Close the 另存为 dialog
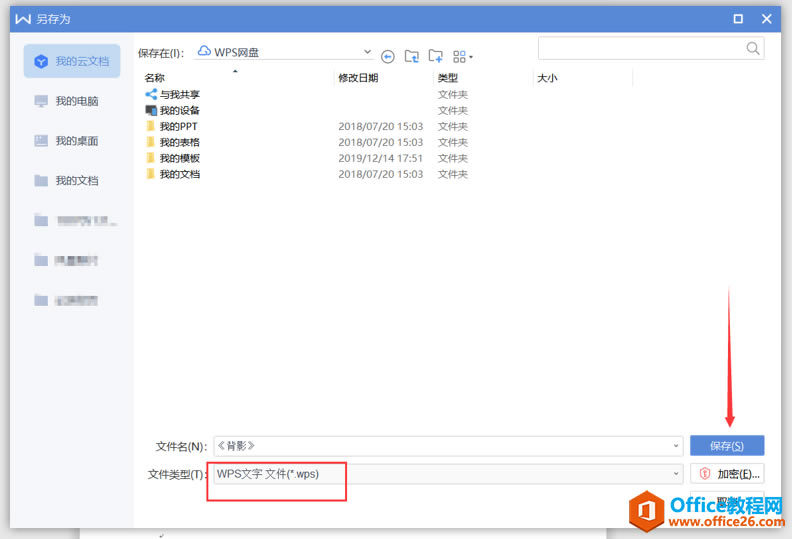 click(x=766, y=19)
